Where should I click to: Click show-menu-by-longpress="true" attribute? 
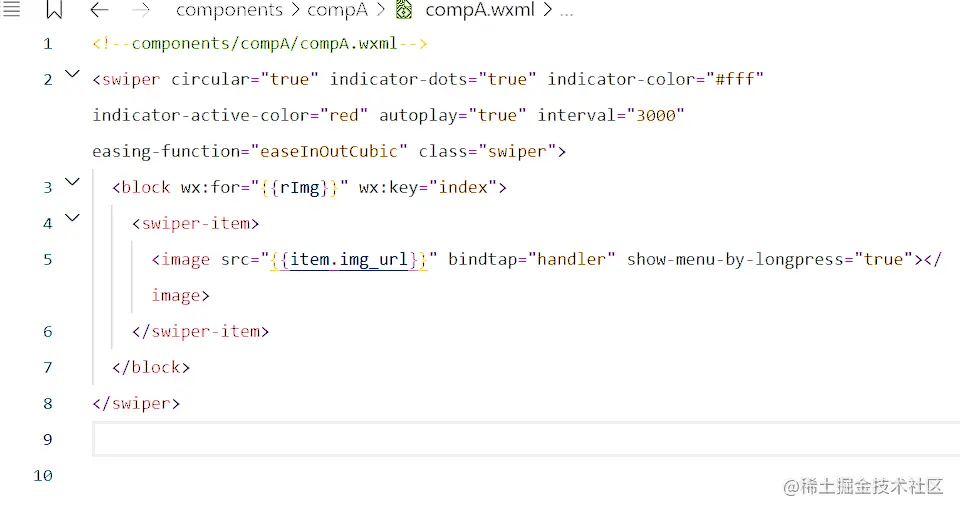(x=770, y=260)
